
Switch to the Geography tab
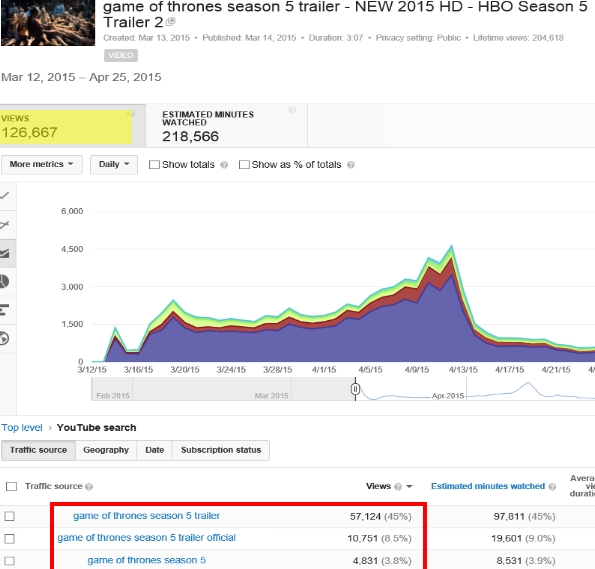[x=106, y=450]
